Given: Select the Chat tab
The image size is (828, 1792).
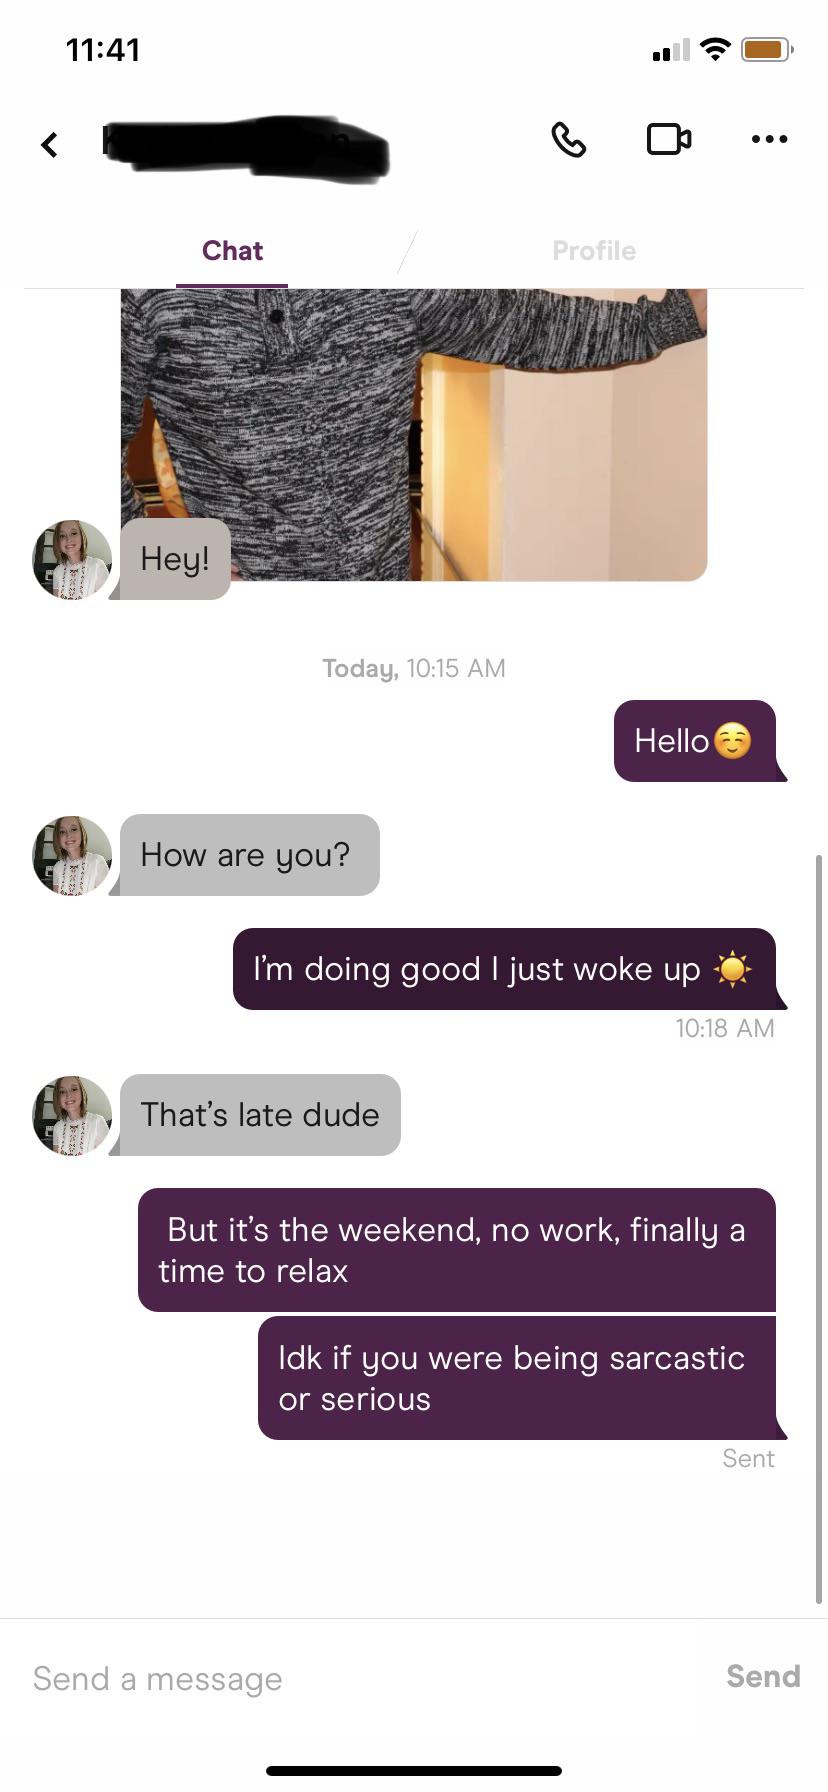Looking at the screenshot, I should tap(232, 250).
